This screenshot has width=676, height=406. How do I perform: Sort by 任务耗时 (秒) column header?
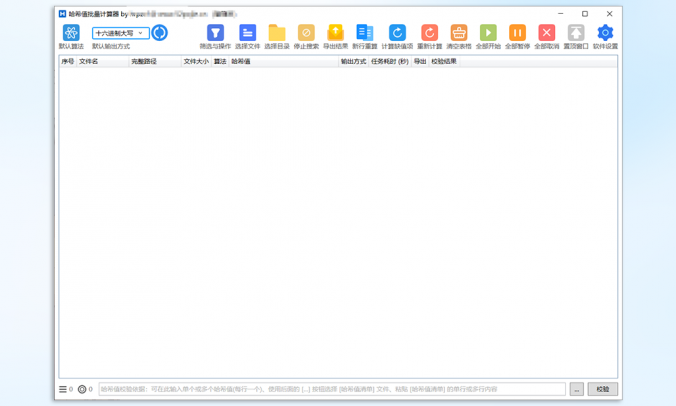click(x=390, y=62)
